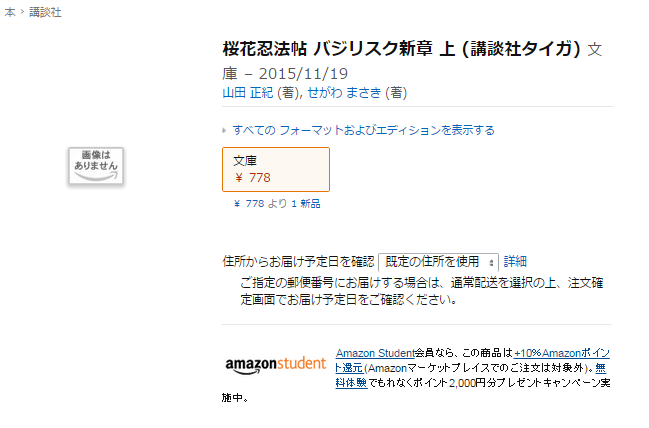The height and width of the screenshot is (428, 649).
Task: Click the 住所からお届け予定日を確認 label
Action: [x=297, y=261]
